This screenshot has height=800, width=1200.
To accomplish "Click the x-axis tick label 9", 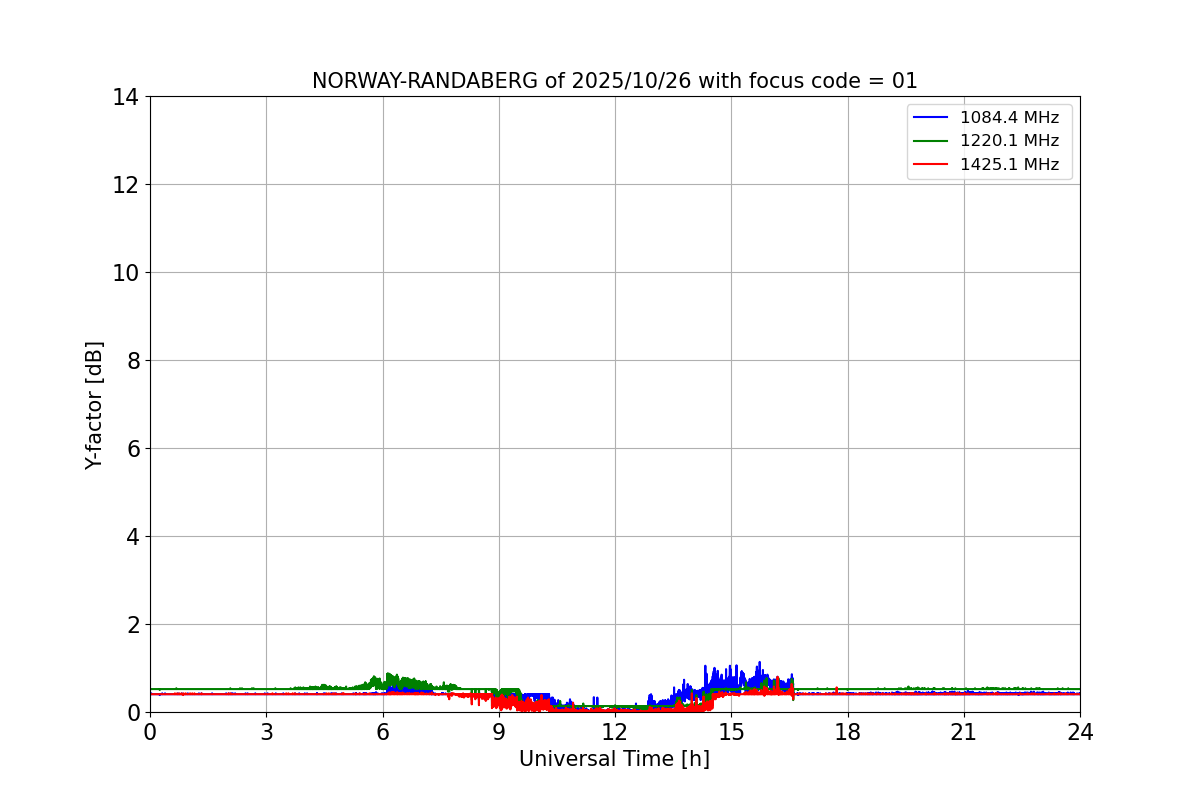I will click(x=499, y=732).
